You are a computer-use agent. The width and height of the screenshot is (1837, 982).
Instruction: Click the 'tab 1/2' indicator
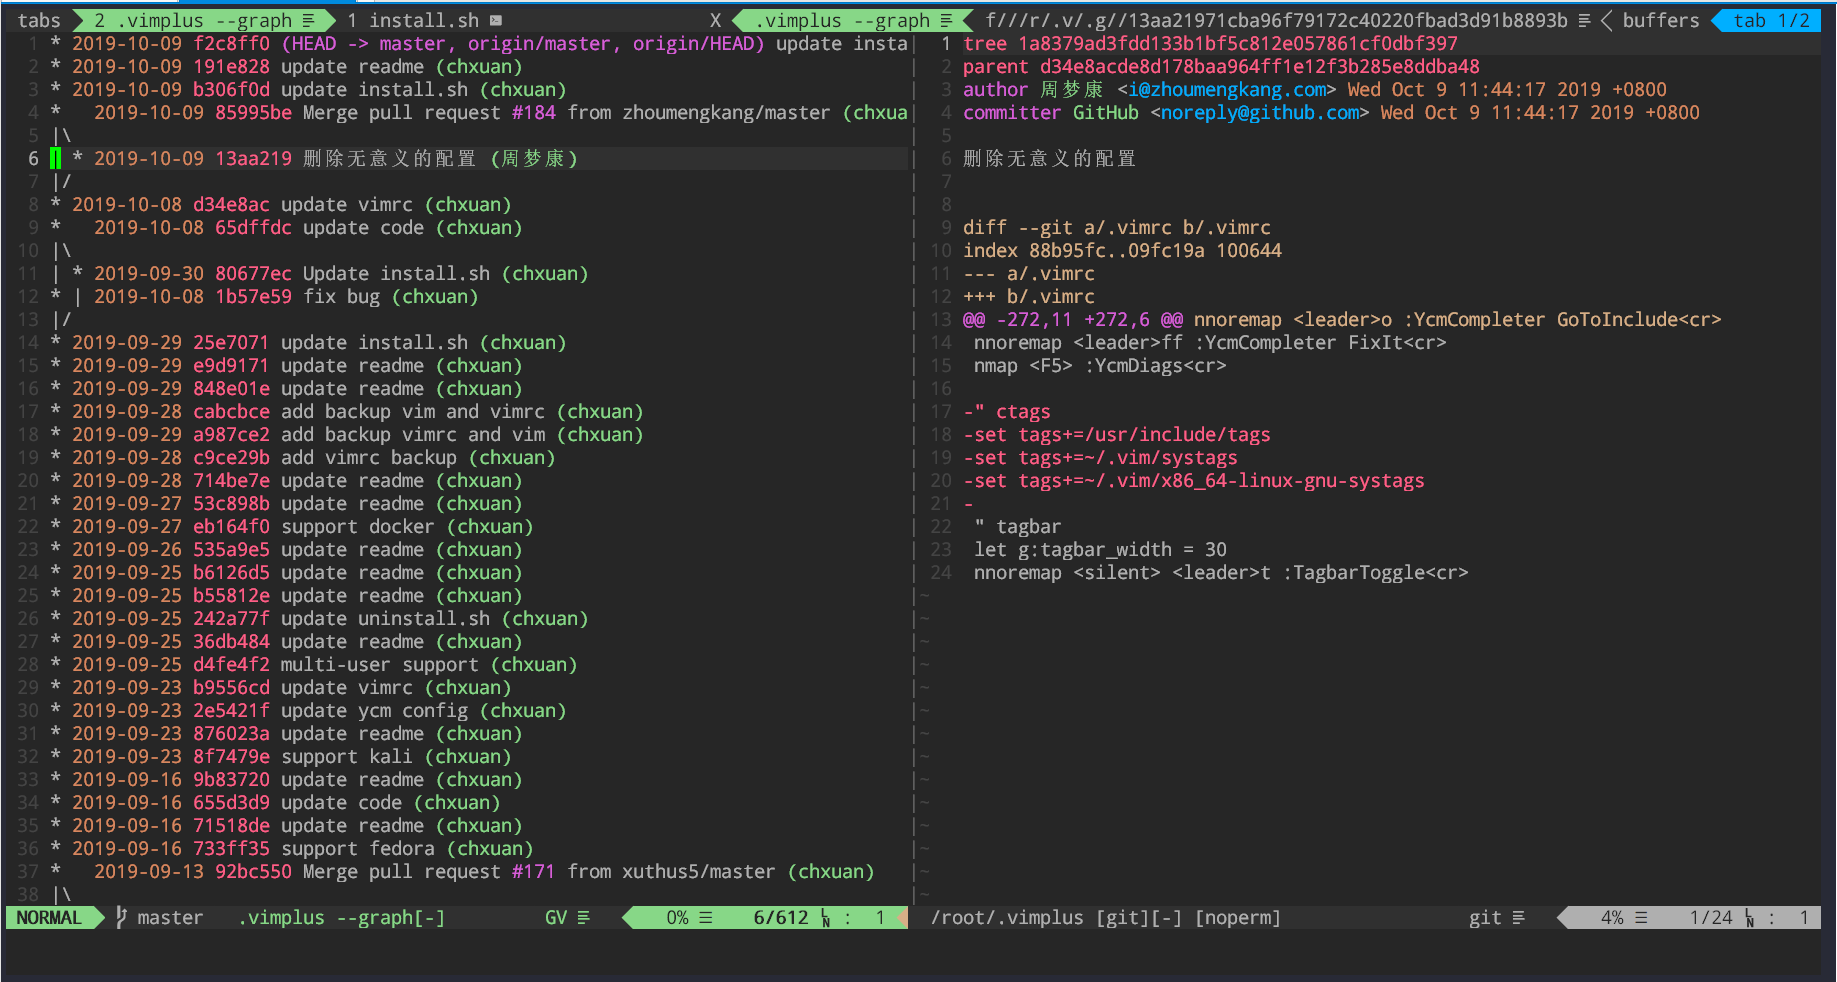pyautogui.click(x=1771, y=21)
